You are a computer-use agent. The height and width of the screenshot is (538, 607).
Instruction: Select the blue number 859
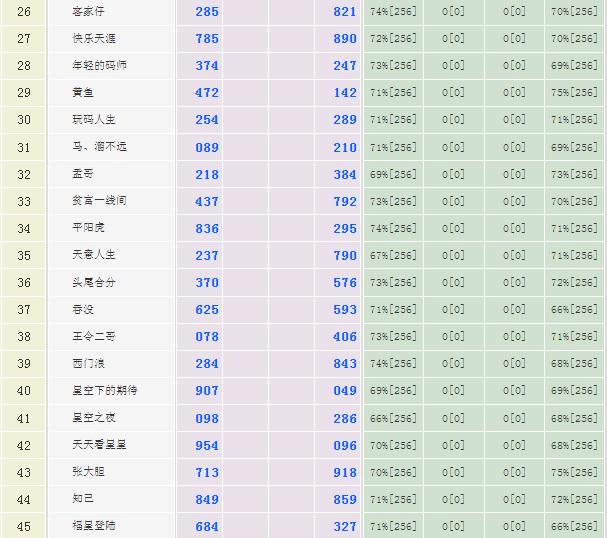[345, 499]
